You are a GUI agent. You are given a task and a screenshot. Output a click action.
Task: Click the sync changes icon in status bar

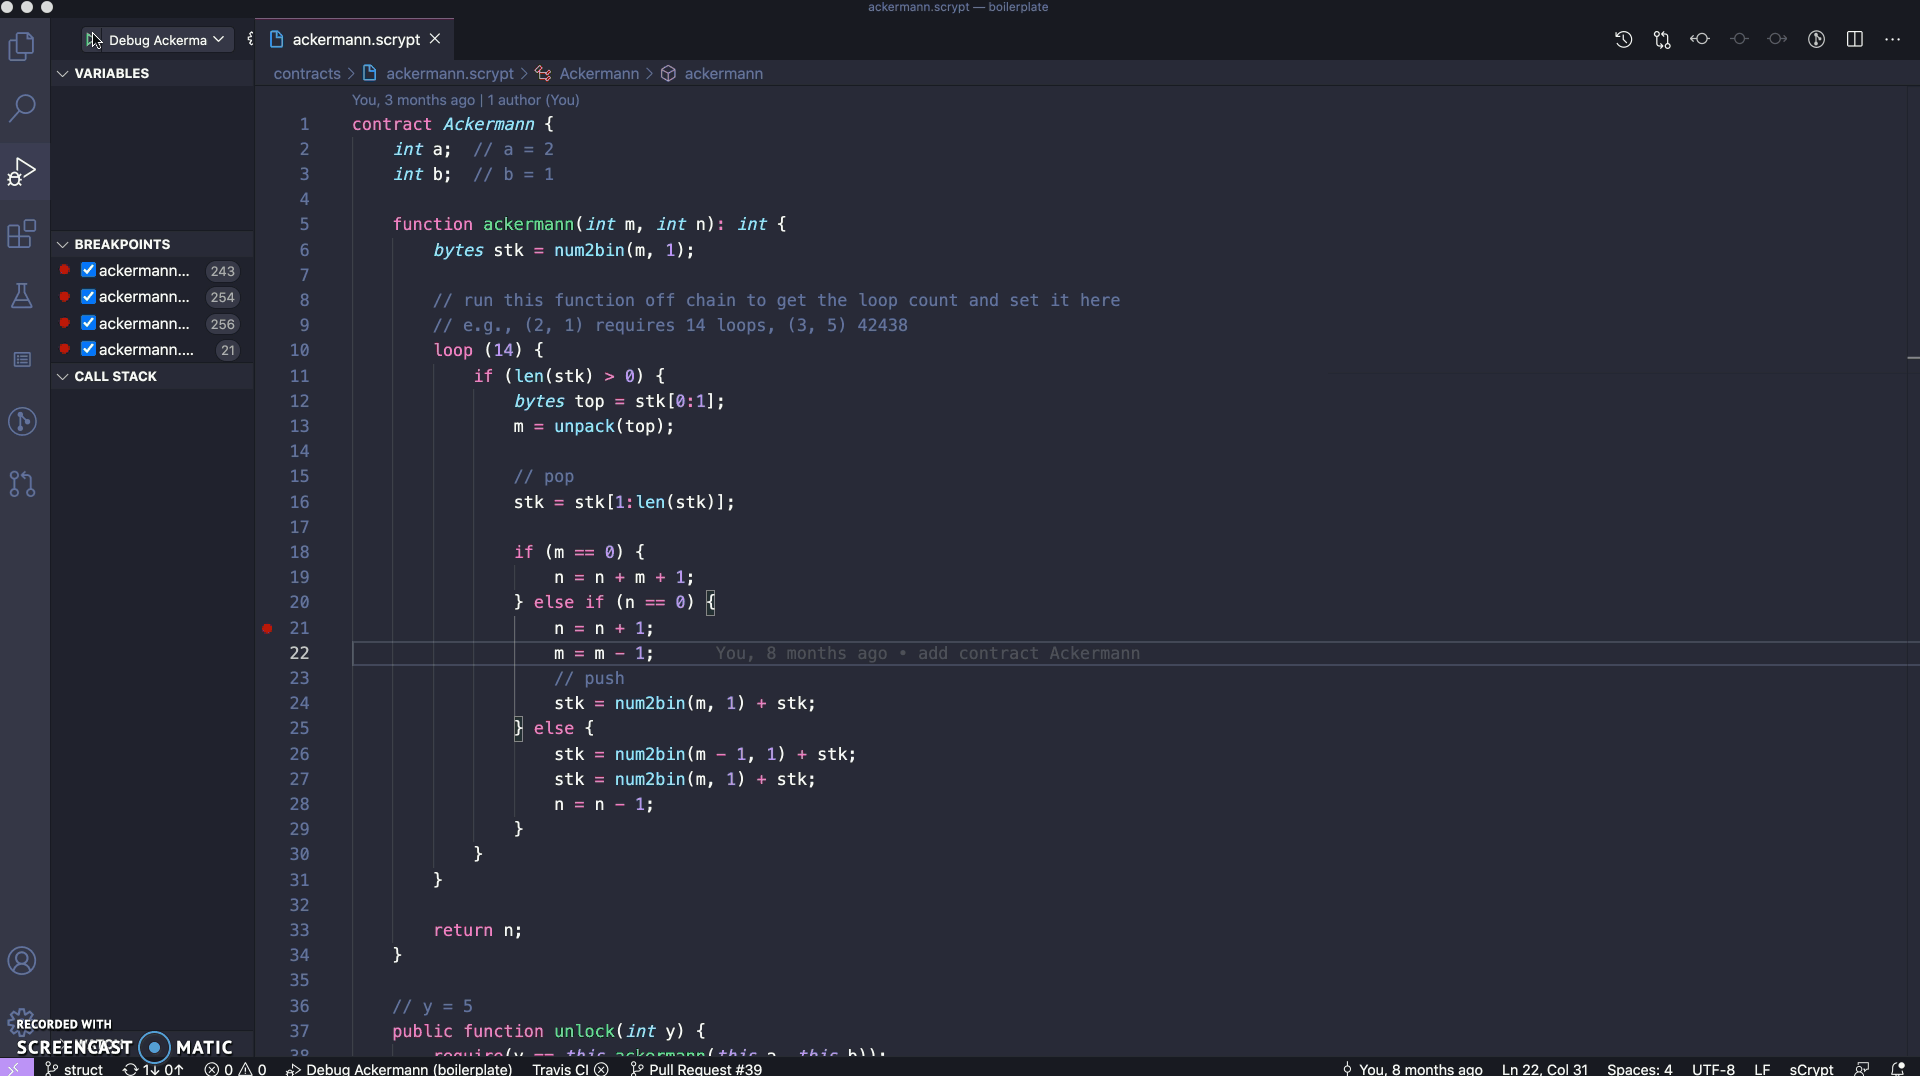pos(153,1069)
